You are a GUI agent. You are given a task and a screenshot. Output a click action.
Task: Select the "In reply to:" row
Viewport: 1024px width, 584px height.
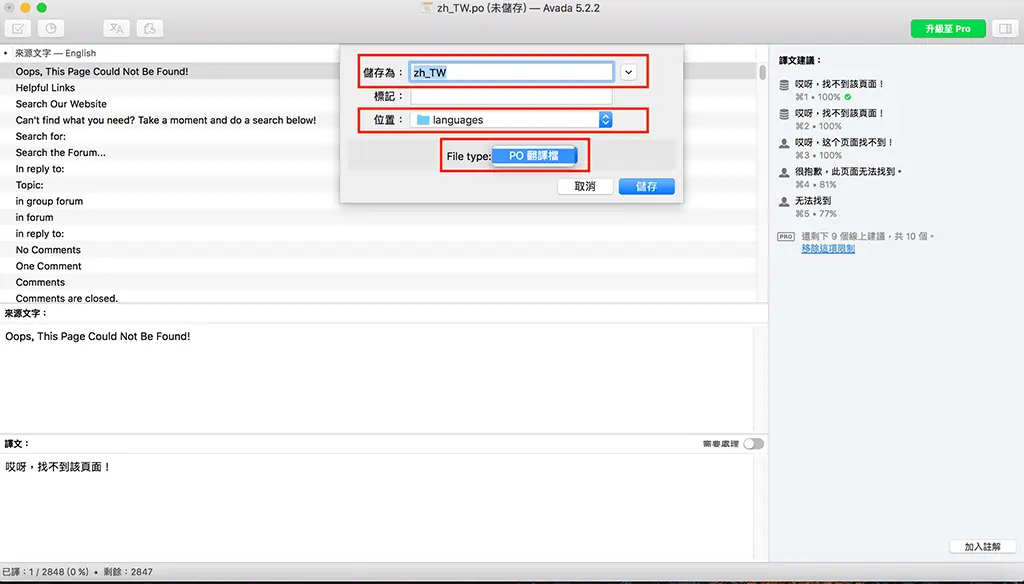click(x=379, y=169)
